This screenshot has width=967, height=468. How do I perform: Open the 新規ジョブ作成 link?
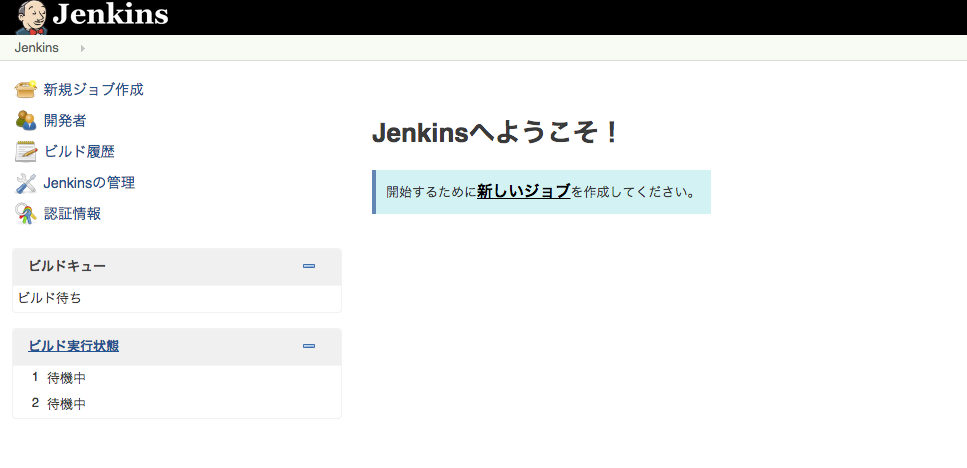point(94,90)
